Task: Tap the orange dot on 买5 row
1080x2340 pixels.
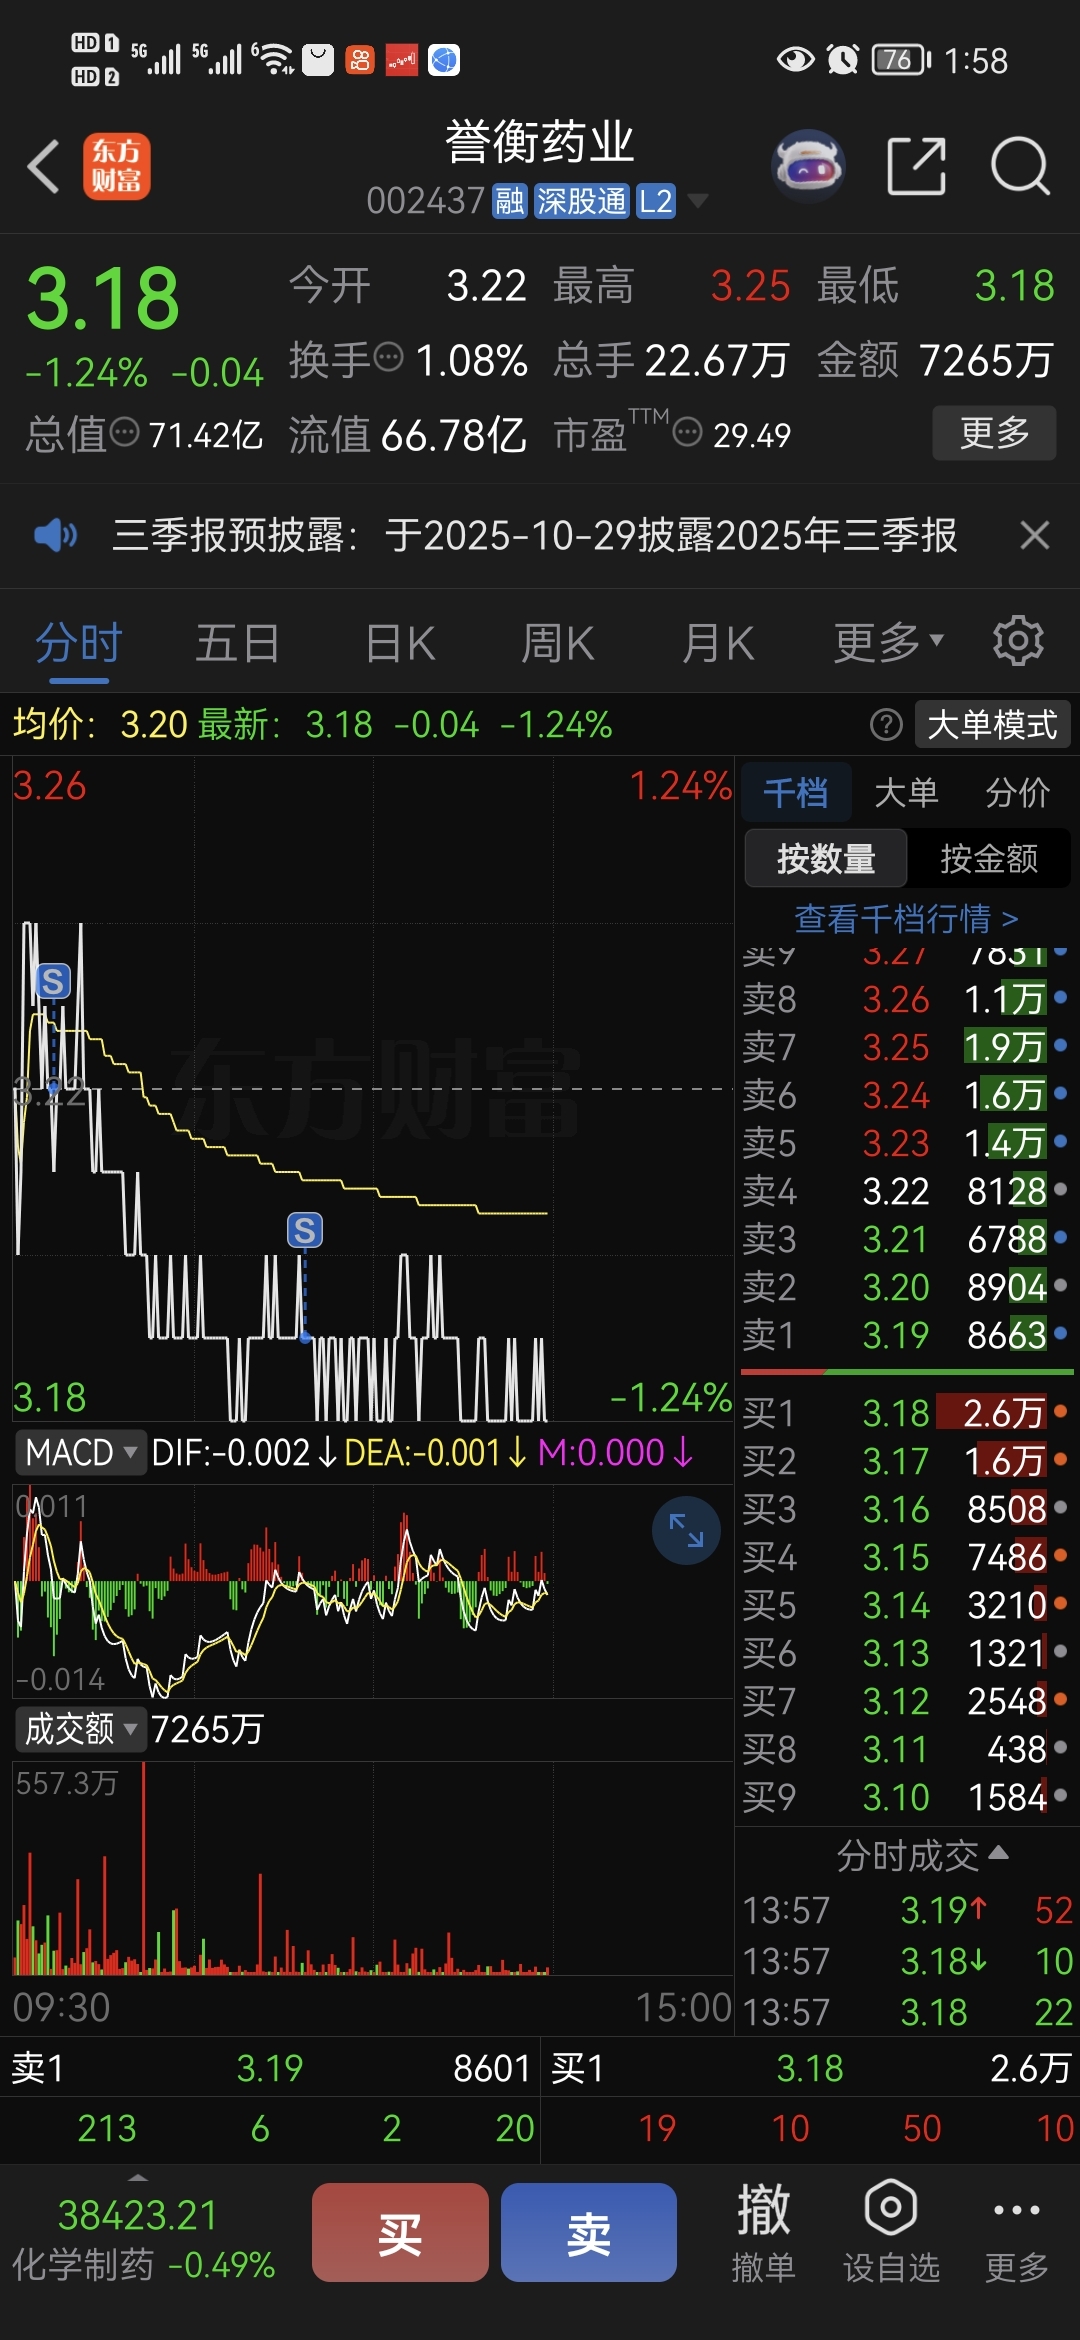Action: [1060, 1603]
